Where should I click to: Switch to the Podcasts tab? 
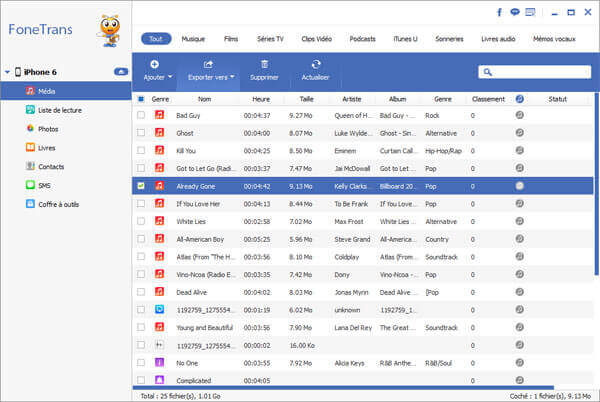click(x=363, y=39)
